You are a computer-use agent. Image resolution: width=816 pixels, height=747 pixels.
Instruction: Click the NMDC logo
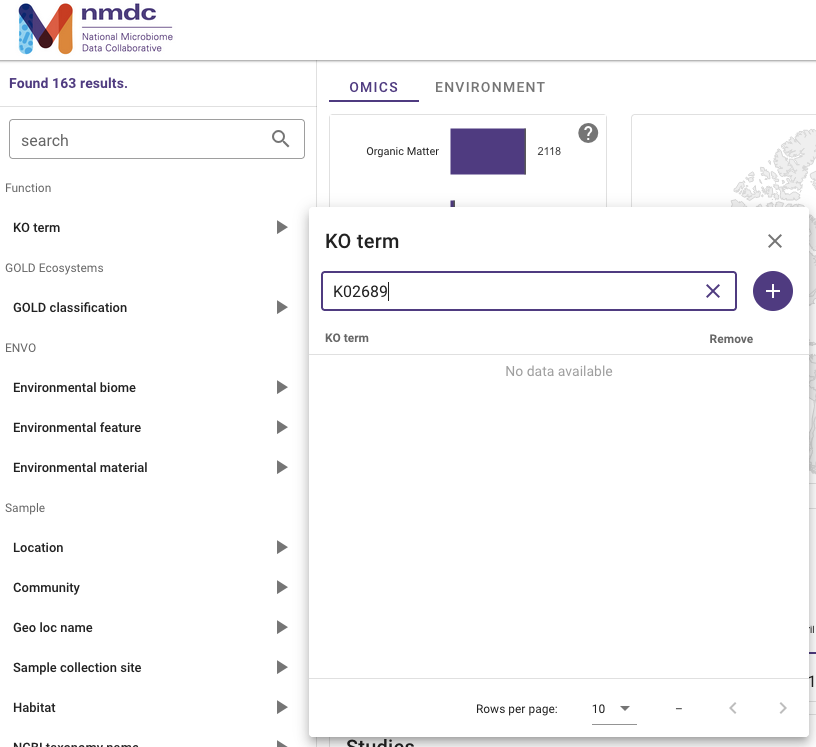(x=90, y=28)
